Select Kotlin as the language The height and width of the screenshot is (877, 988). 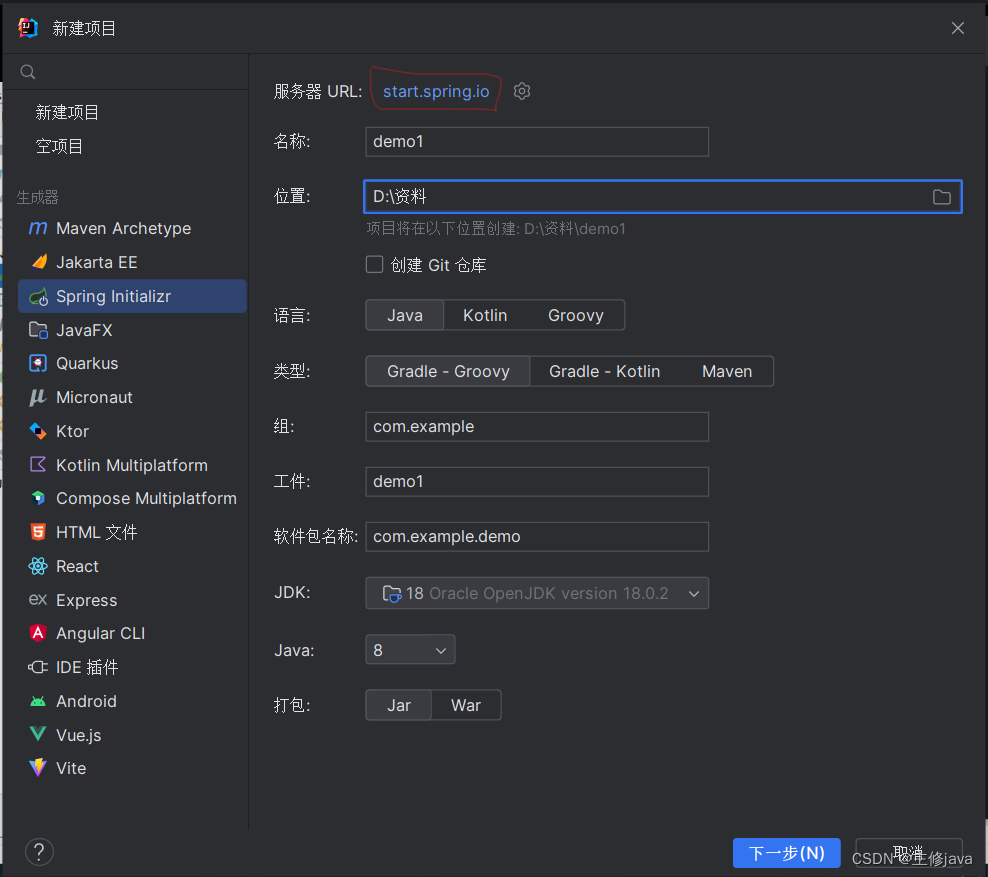point(485,315)
